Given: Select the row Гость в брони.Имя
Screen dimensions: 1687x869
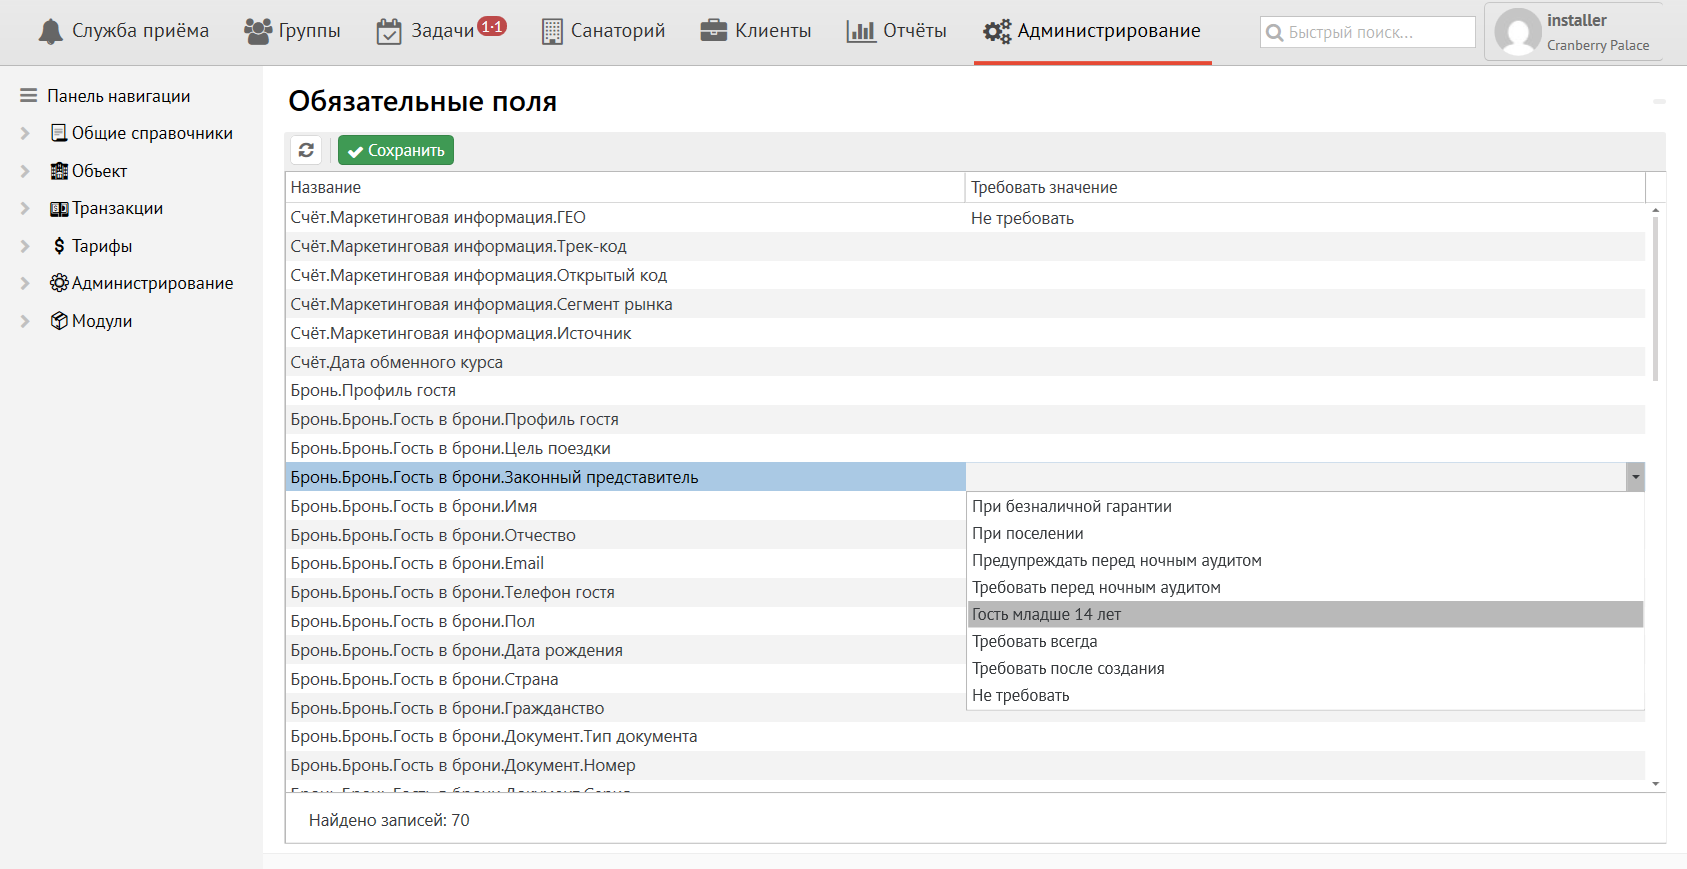Looking at the screenshot, I should [625, 506].
